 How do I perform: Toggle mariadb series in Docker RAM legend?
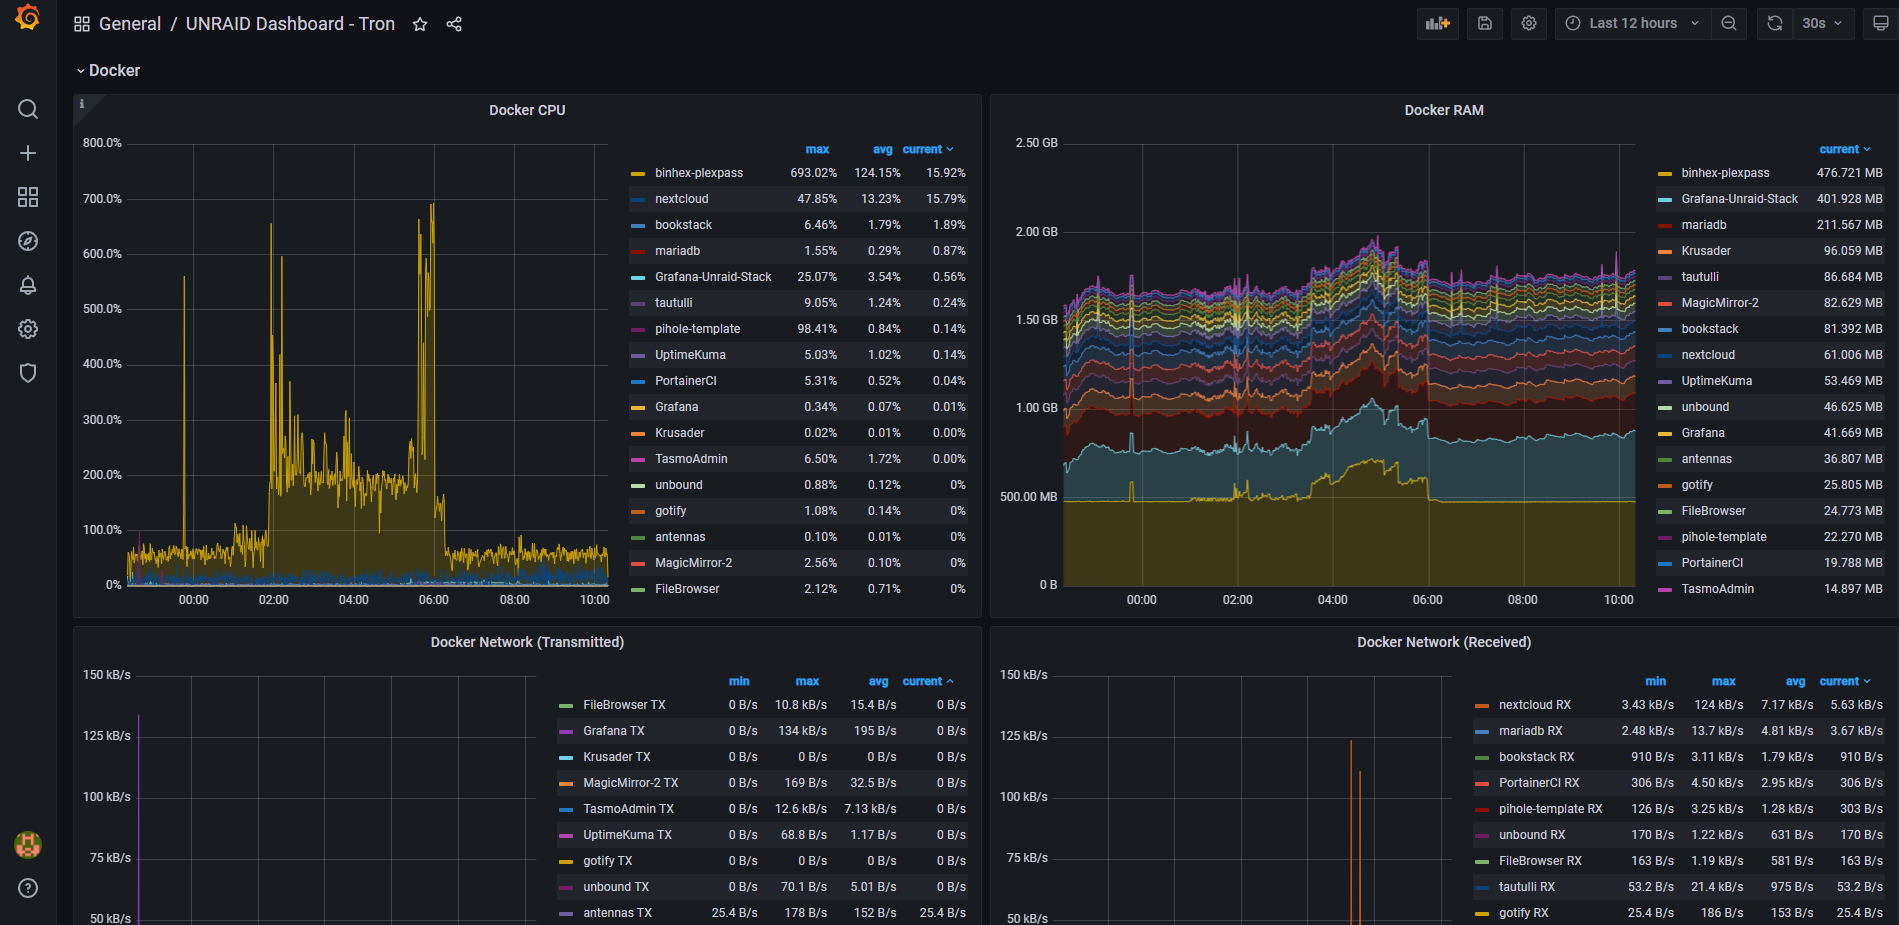tap(1704, 225)
